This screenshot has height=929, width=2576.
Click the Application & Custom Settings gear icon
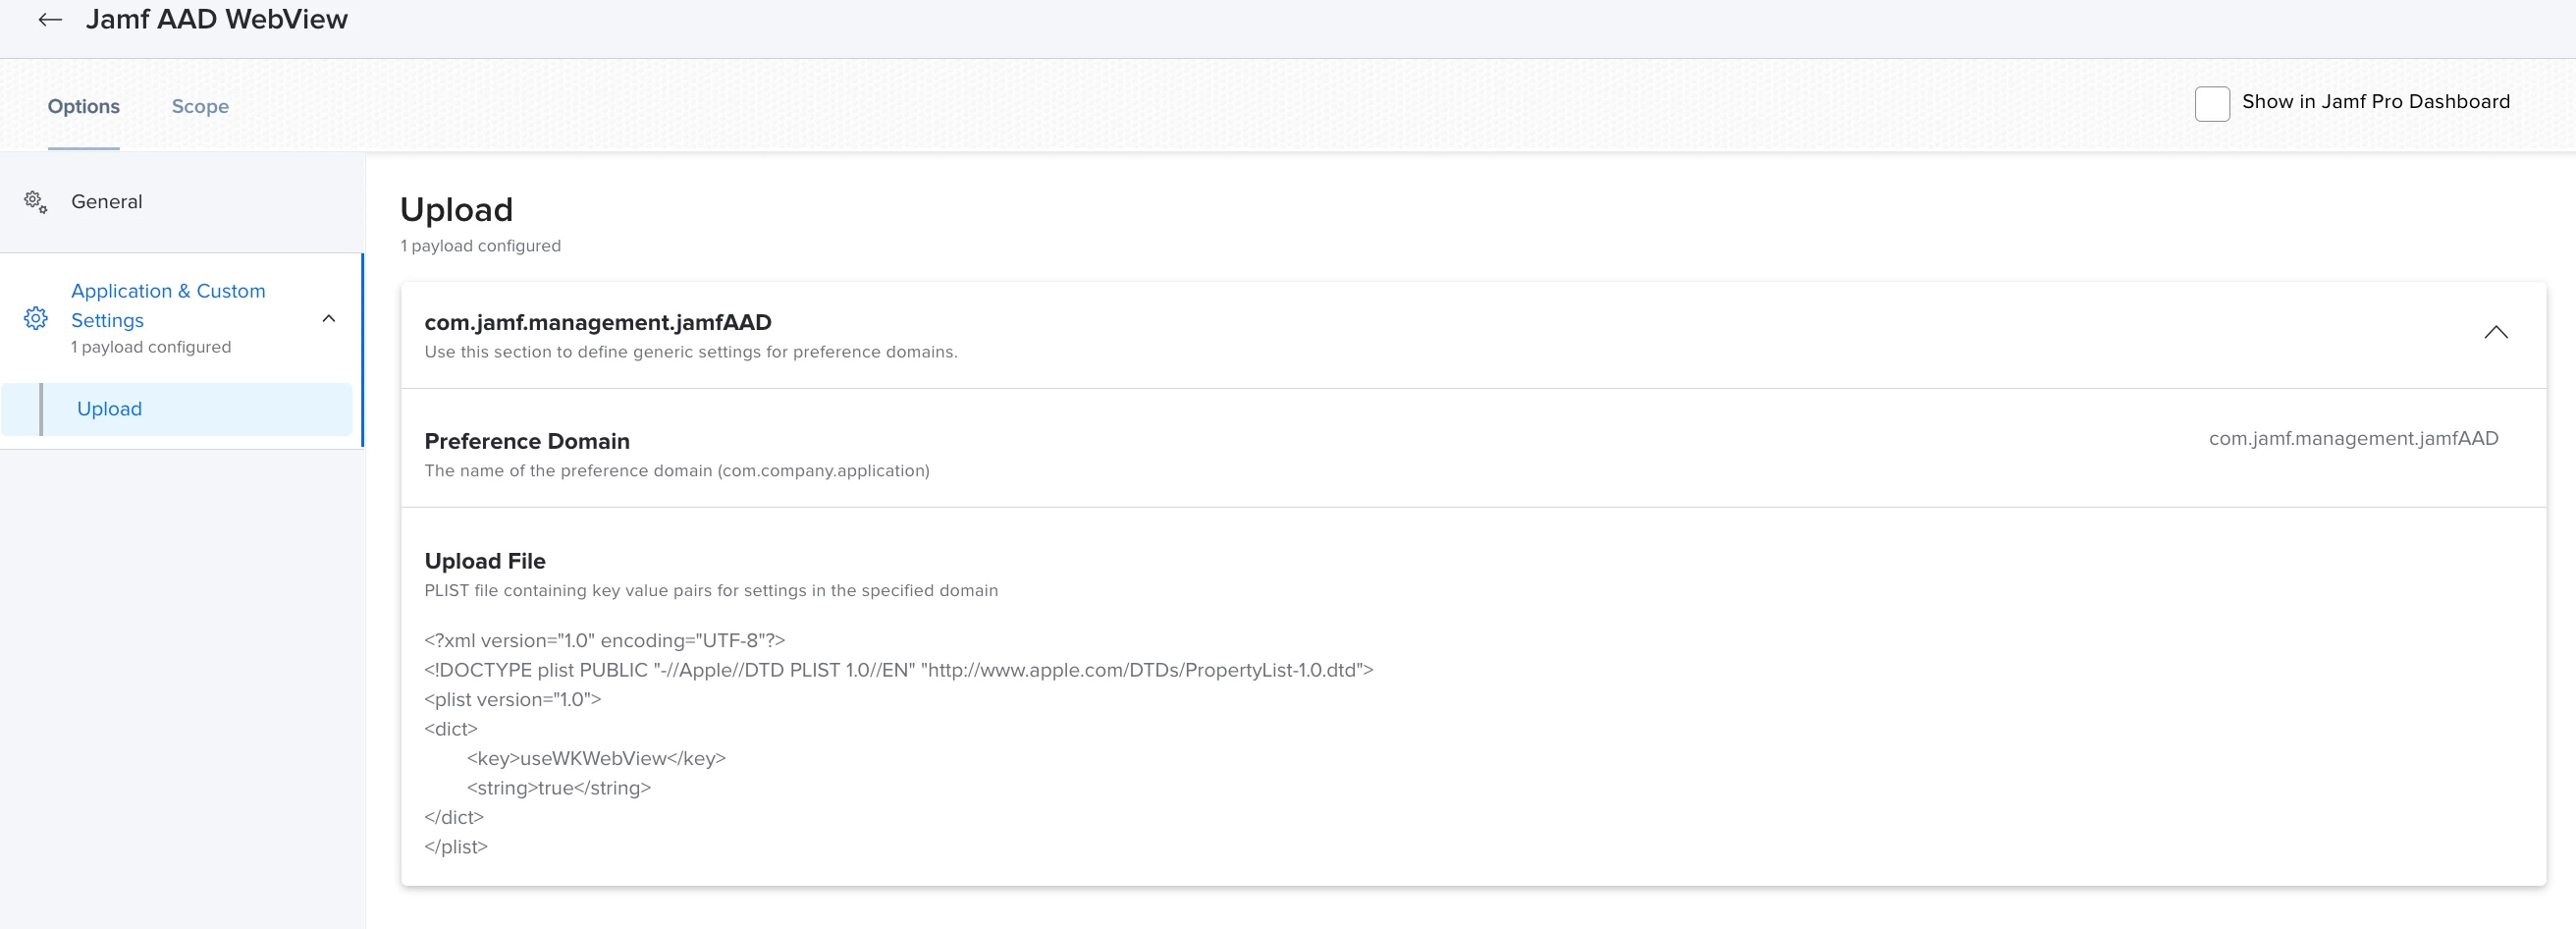pyautogui.click(x=36, y=319)
